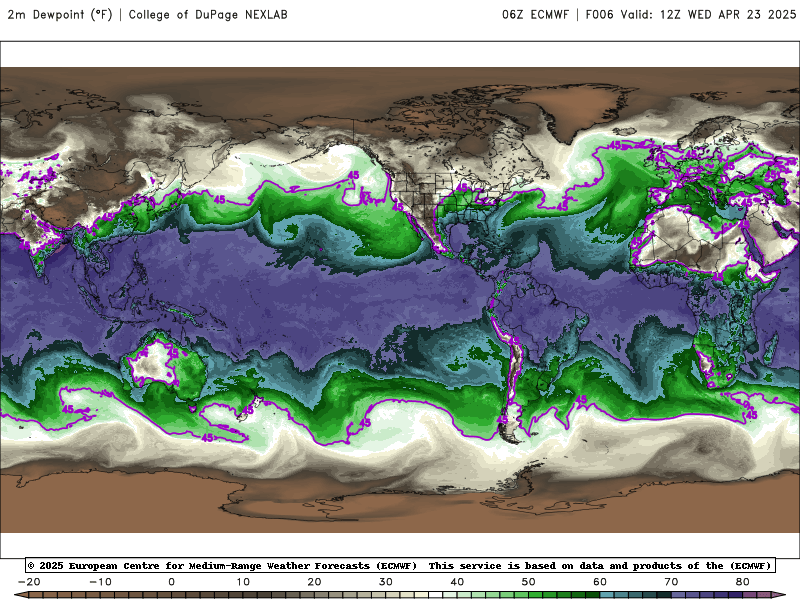This screenshot has width=800, height=600.
Task: Click the "2m Dewpoint (°F)" title text
Action: pyautogui.click(x=60, y=14)
